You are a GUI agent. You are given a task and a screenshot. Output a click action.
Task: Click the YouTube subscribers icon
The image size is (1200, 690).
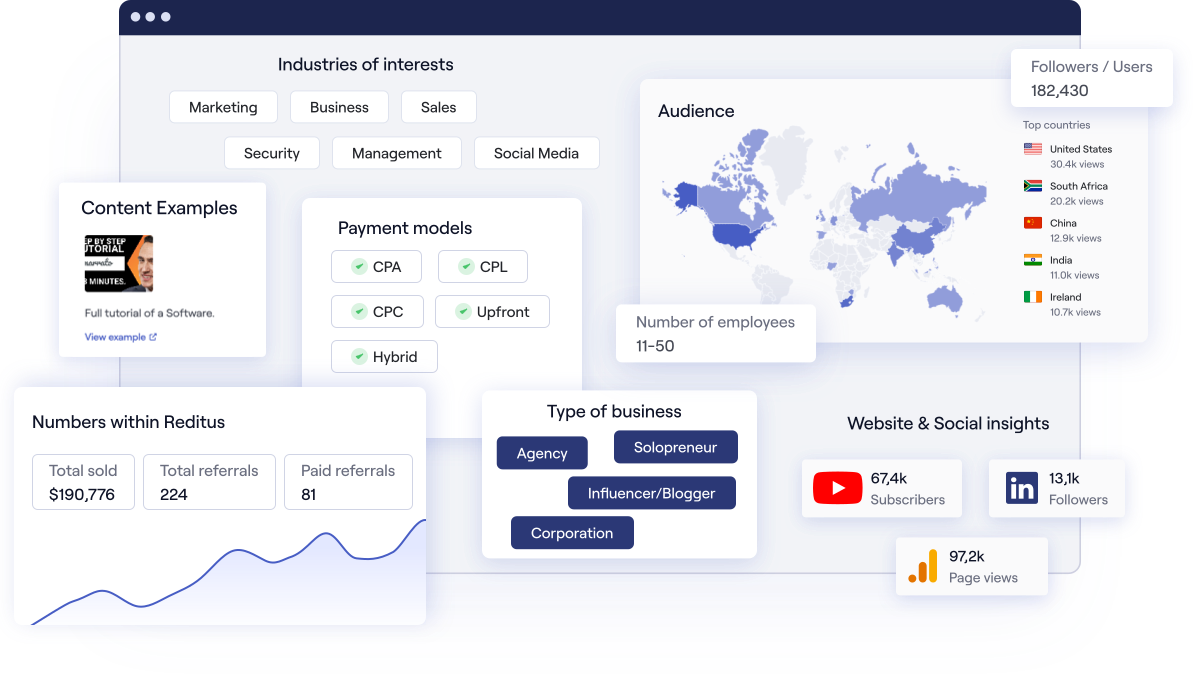coord(838,488)
